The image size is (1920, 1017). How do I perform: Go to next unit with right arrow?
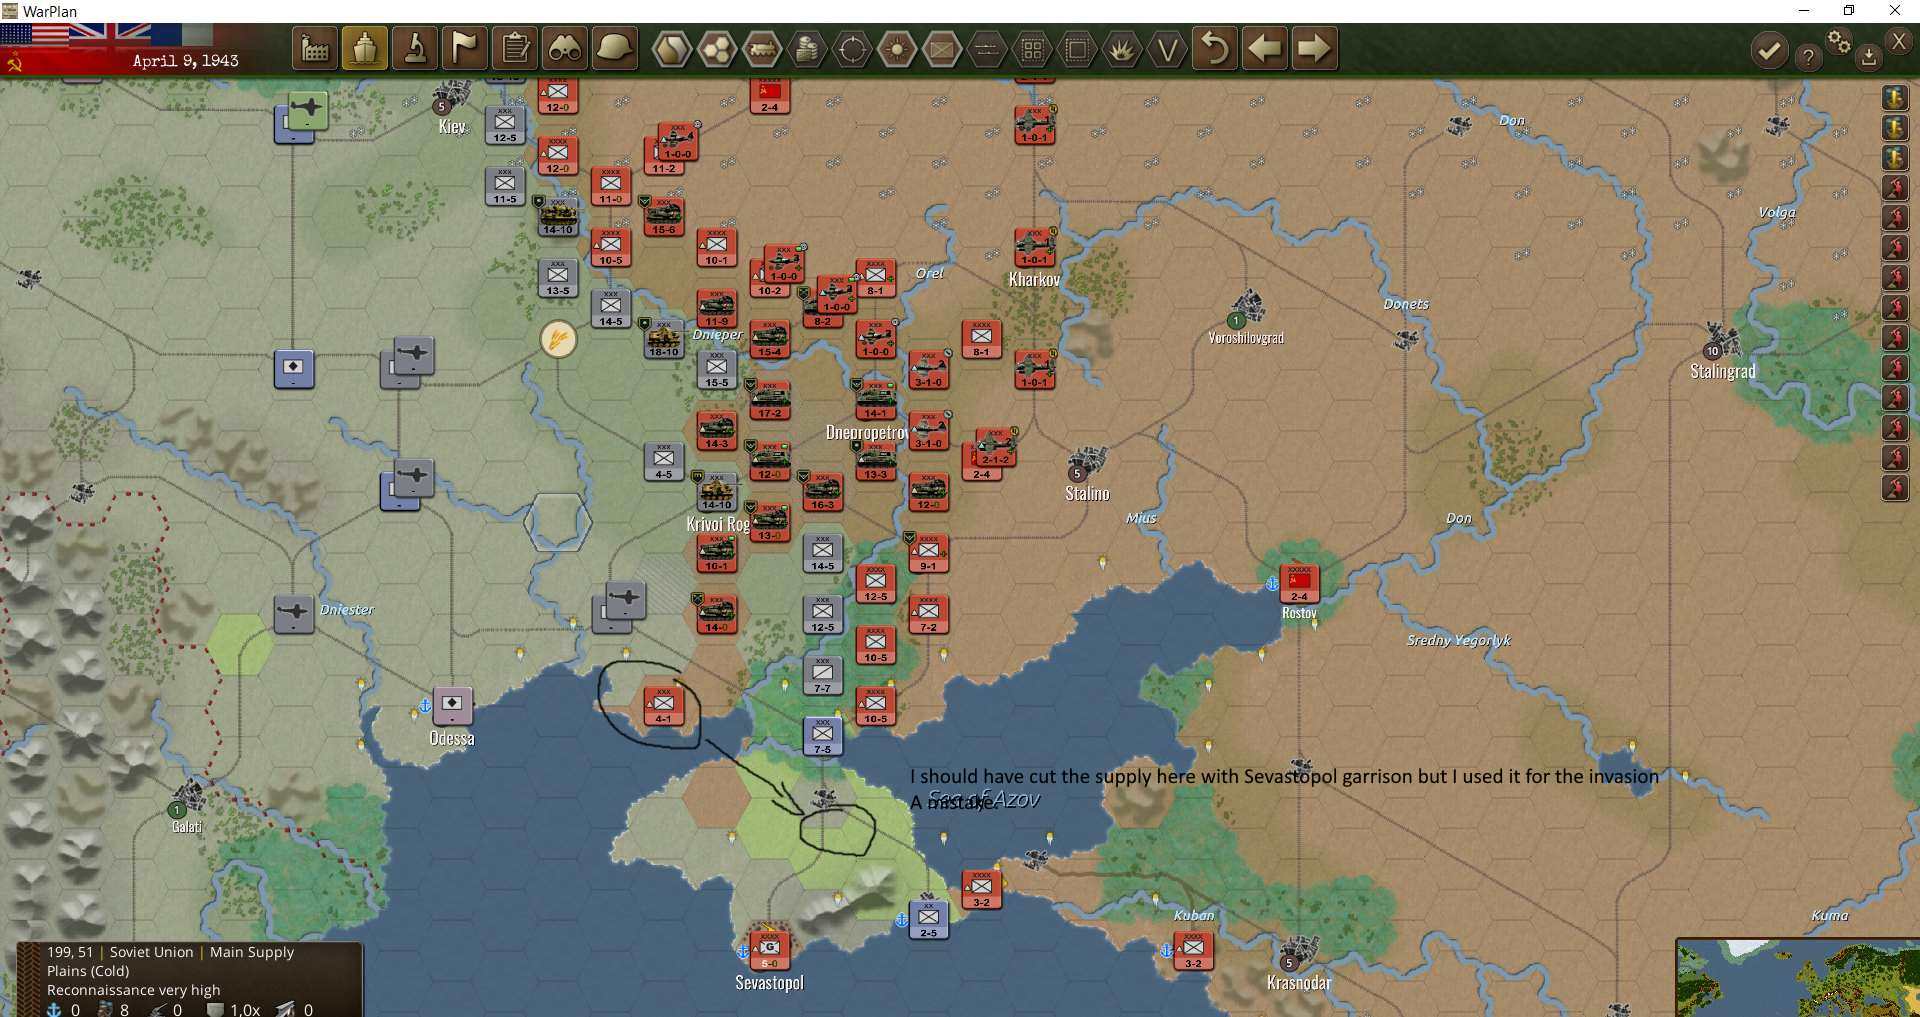pos(1314,48)
